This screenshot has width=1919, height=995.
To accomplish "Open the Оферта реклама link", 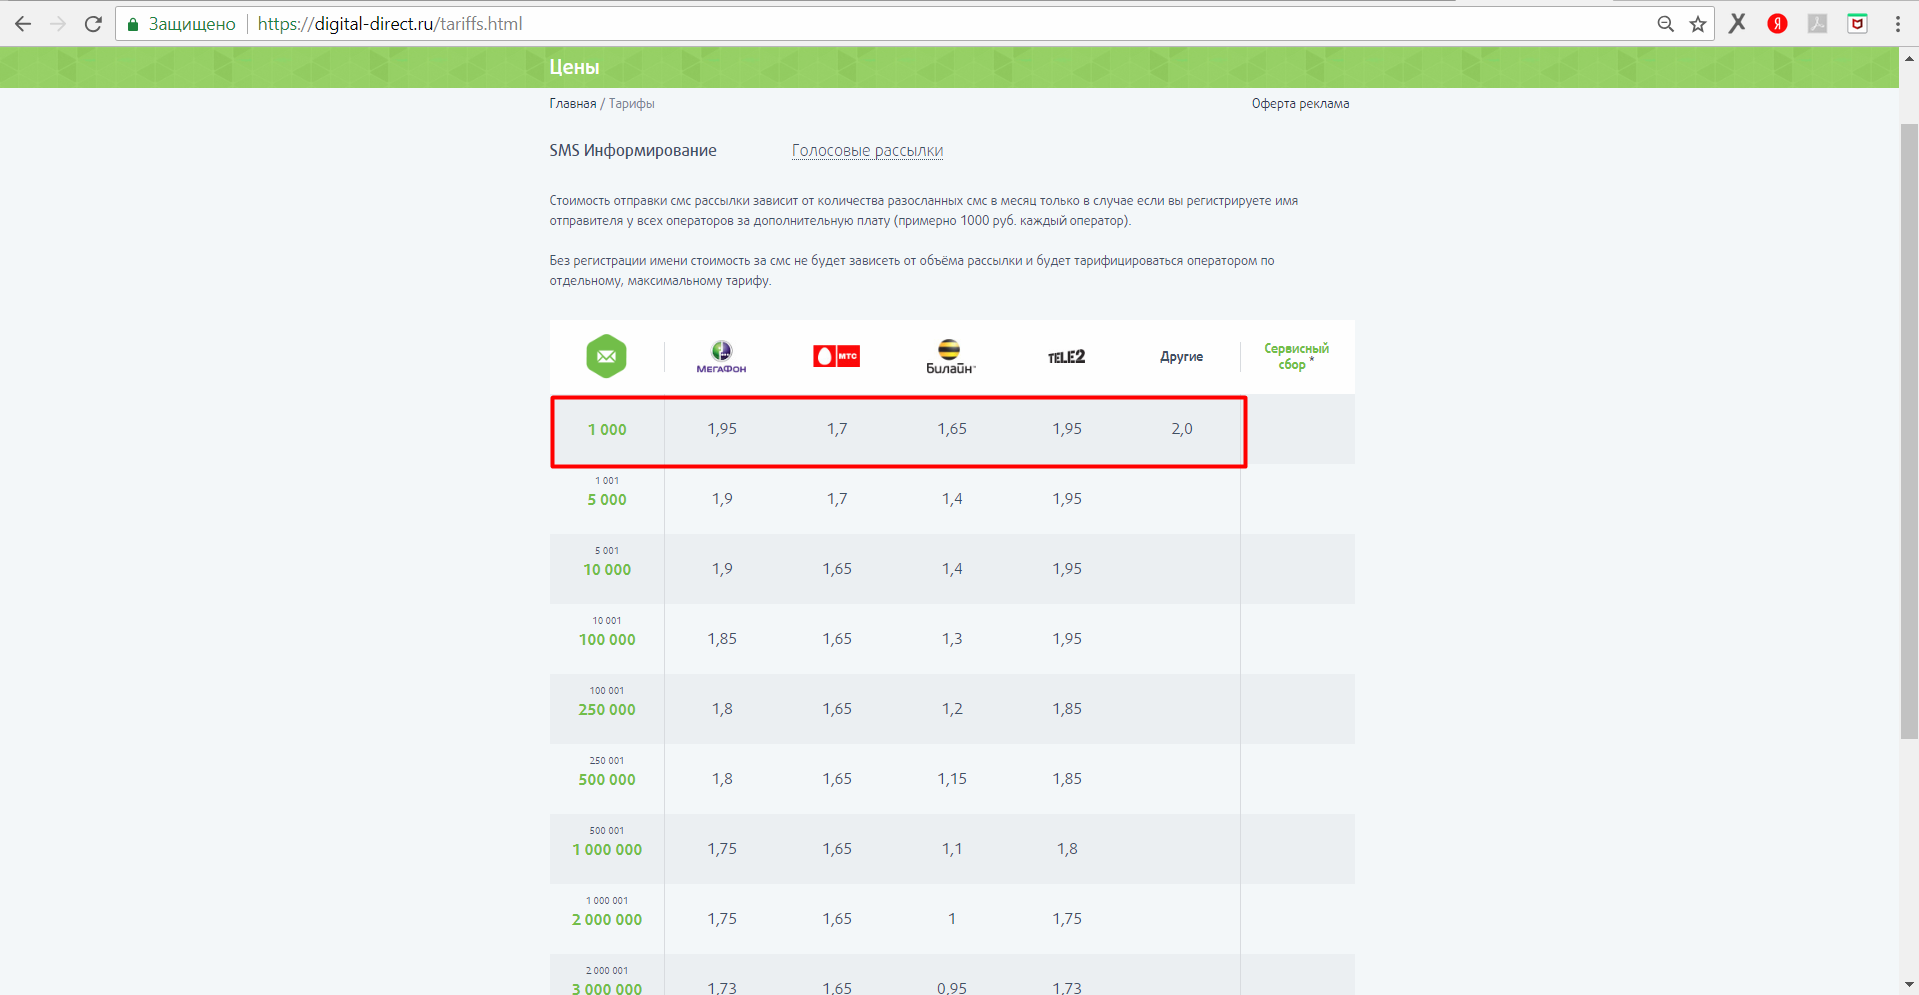I will tap(1300, 104).
